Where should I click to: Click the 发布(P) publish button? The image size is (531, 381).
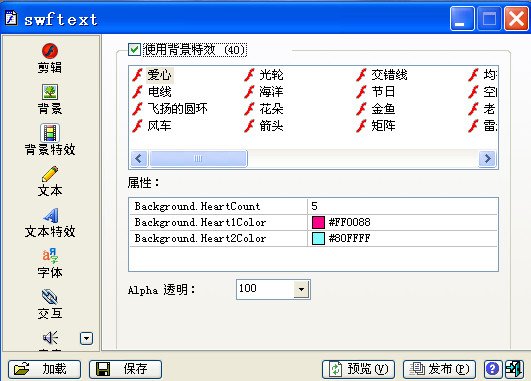click(439, 369)
